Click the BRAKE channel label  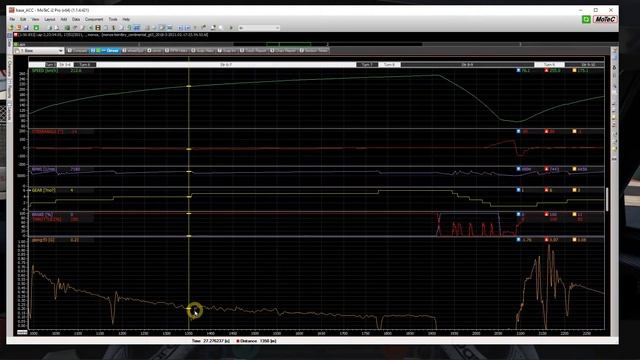point(42,214)
